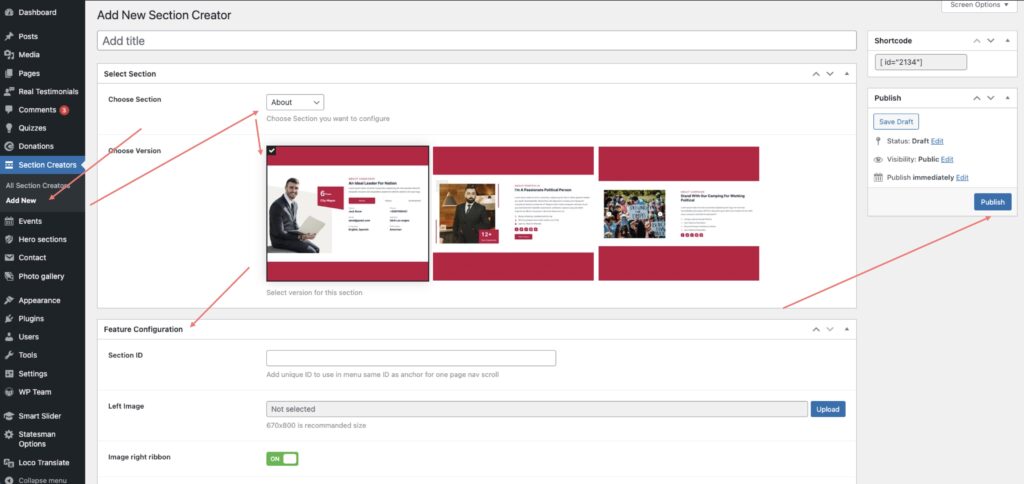The height and width of the screenshot is (484, 1024).
Task: Click the Posts pushpin icon in sidebar
Action: point(9,36)
